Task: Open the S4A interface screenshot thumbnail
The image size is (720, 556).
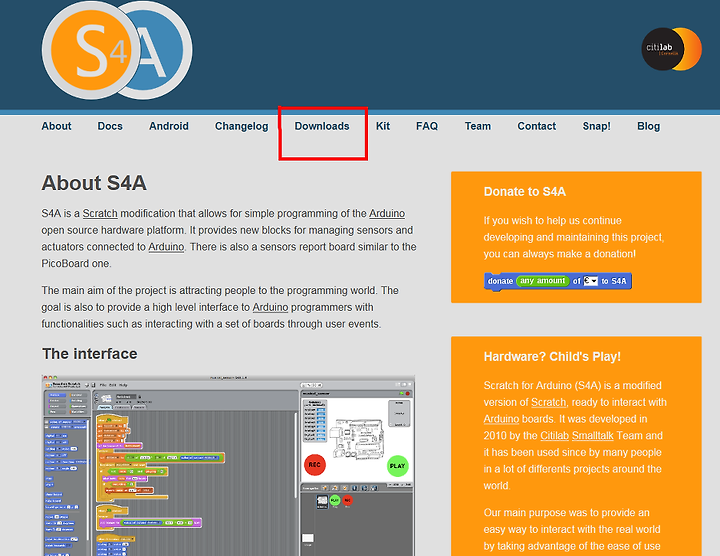Action: point(228,466)
